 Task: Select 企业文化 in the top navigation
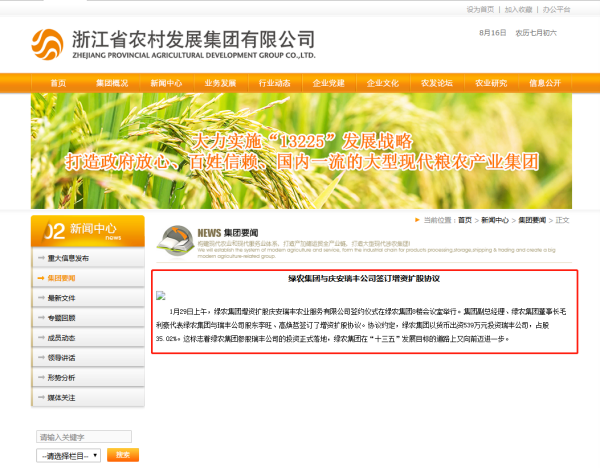pos(382,83)
